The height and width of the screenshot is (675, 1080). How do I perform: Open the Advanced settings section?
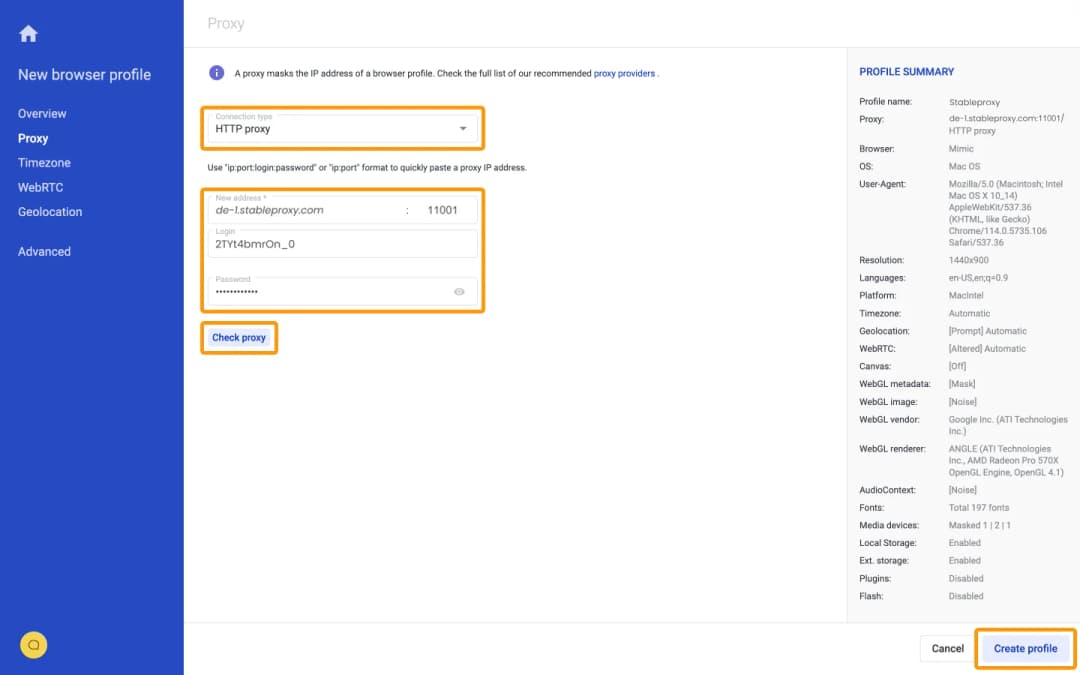coord(44,252)
